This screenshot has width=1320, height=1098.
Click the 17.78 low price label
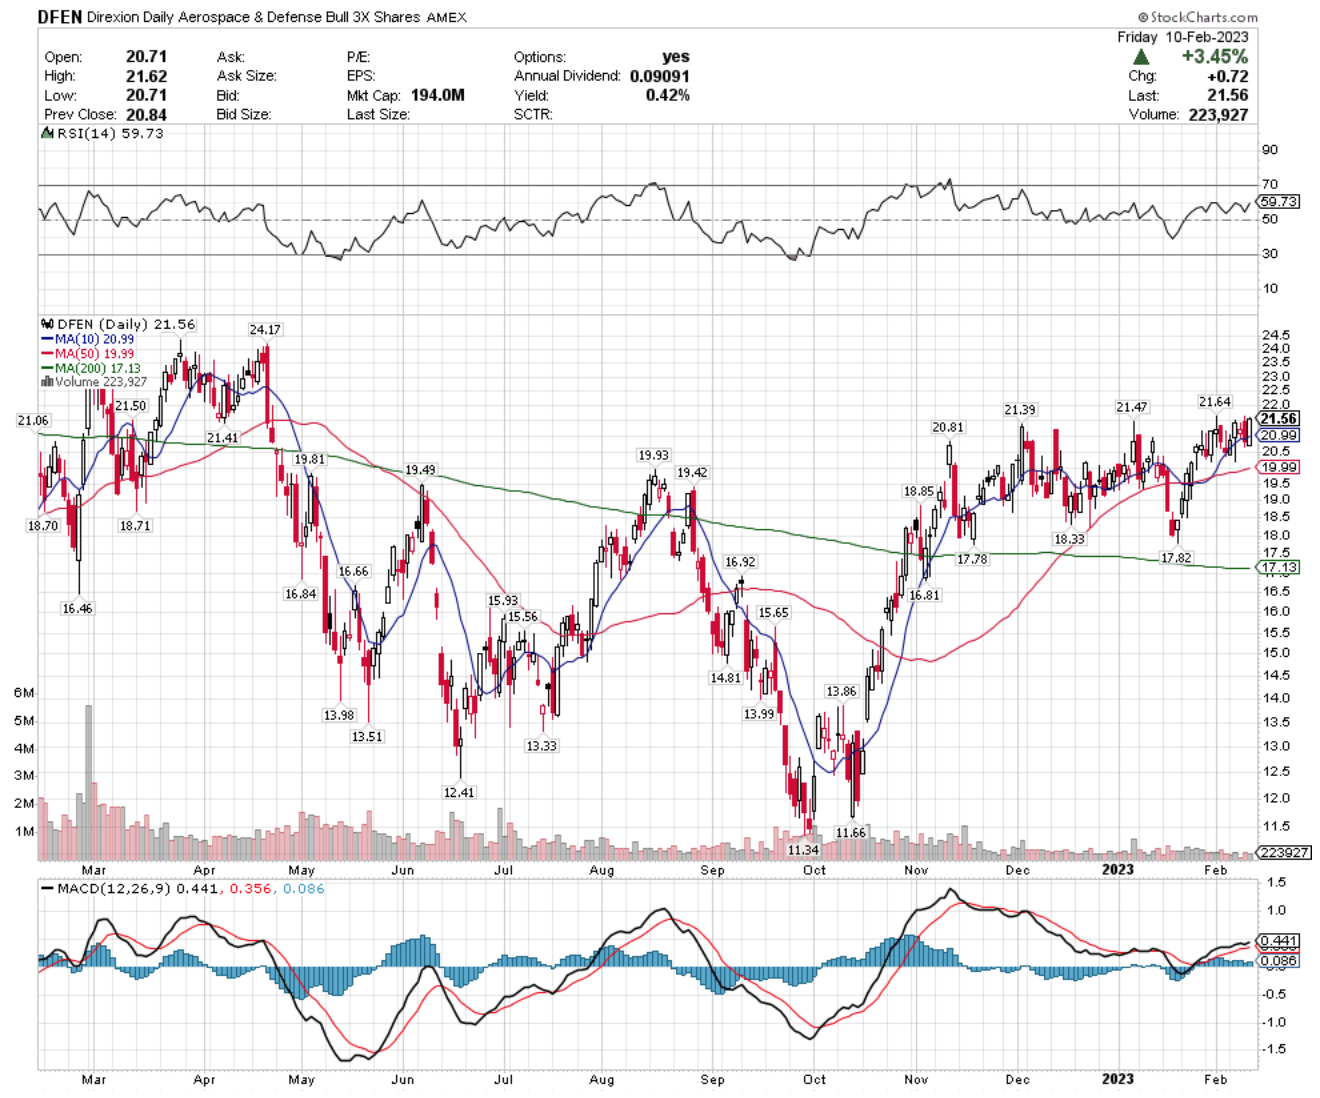coord(972,559)
